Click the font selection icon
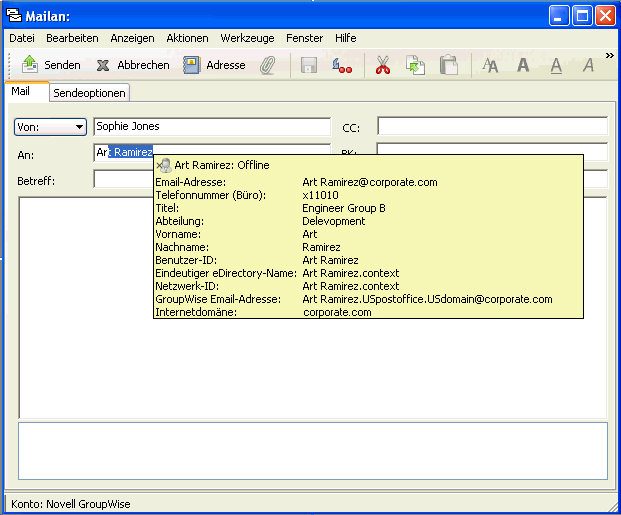This screenshot has height=515, width=621. (490, 65)
